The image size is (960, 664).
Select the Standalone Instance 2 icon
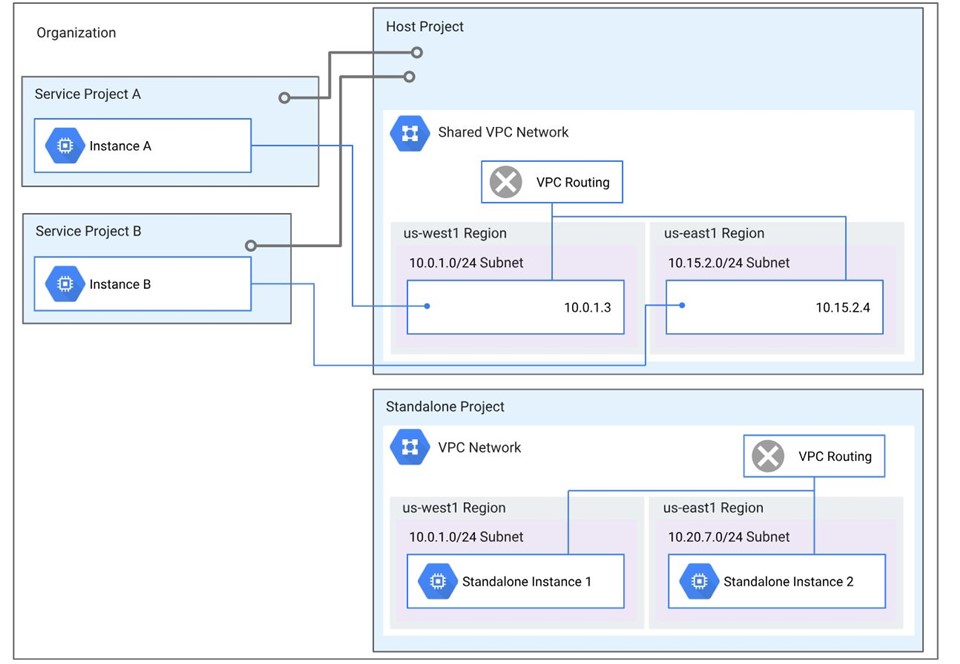coord(697,581)
